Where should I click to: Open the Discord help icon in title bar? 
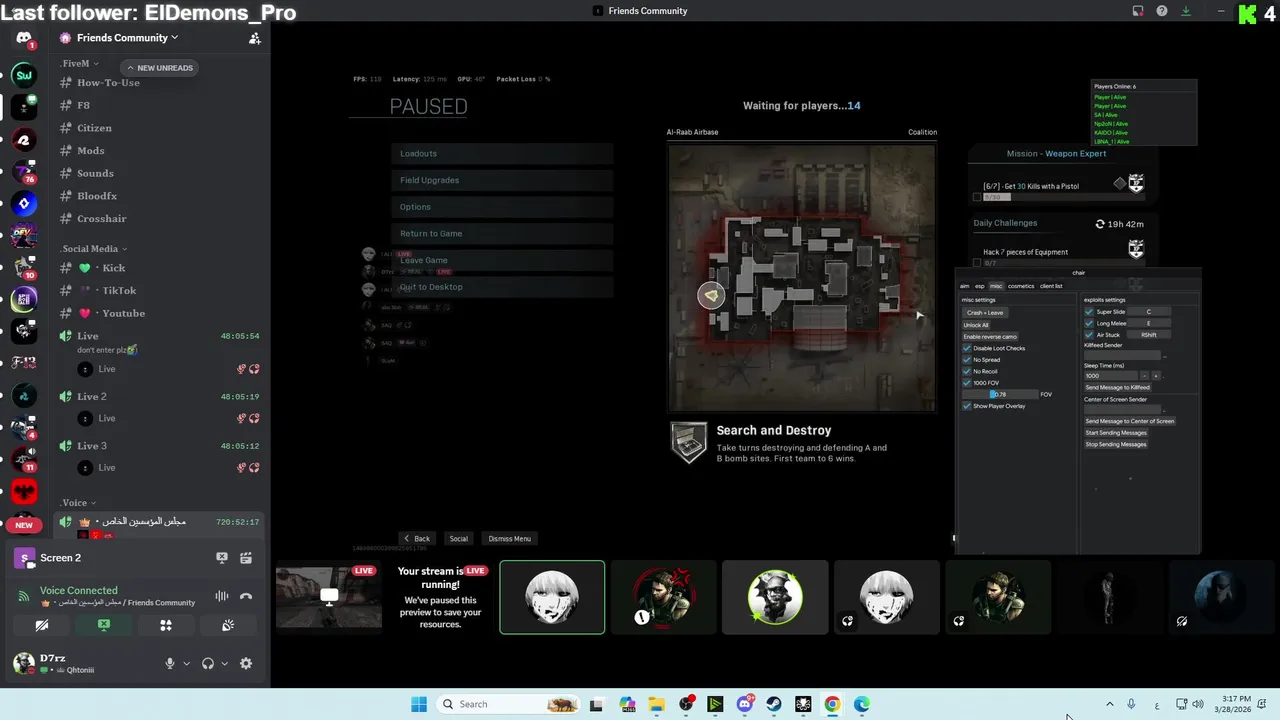1162,11
